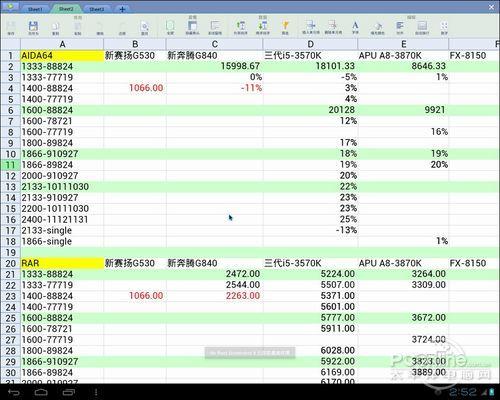
Task: Toggle the Wrap Text icon
Action: 422,28
